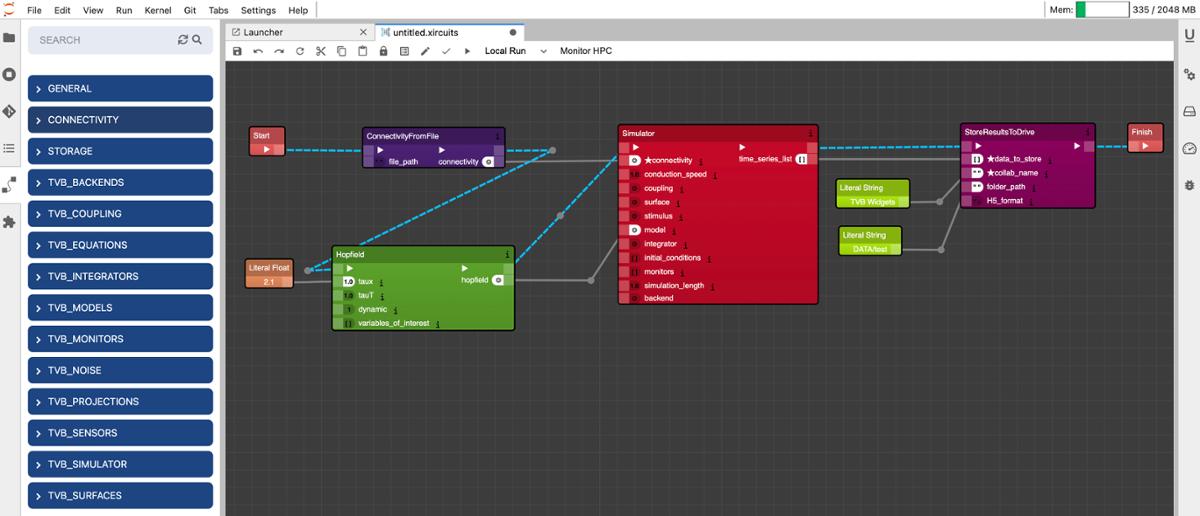This screenshot has height=516, width=1200.
Task: Click the save icon in the toolbar
Action: (237, 51)
